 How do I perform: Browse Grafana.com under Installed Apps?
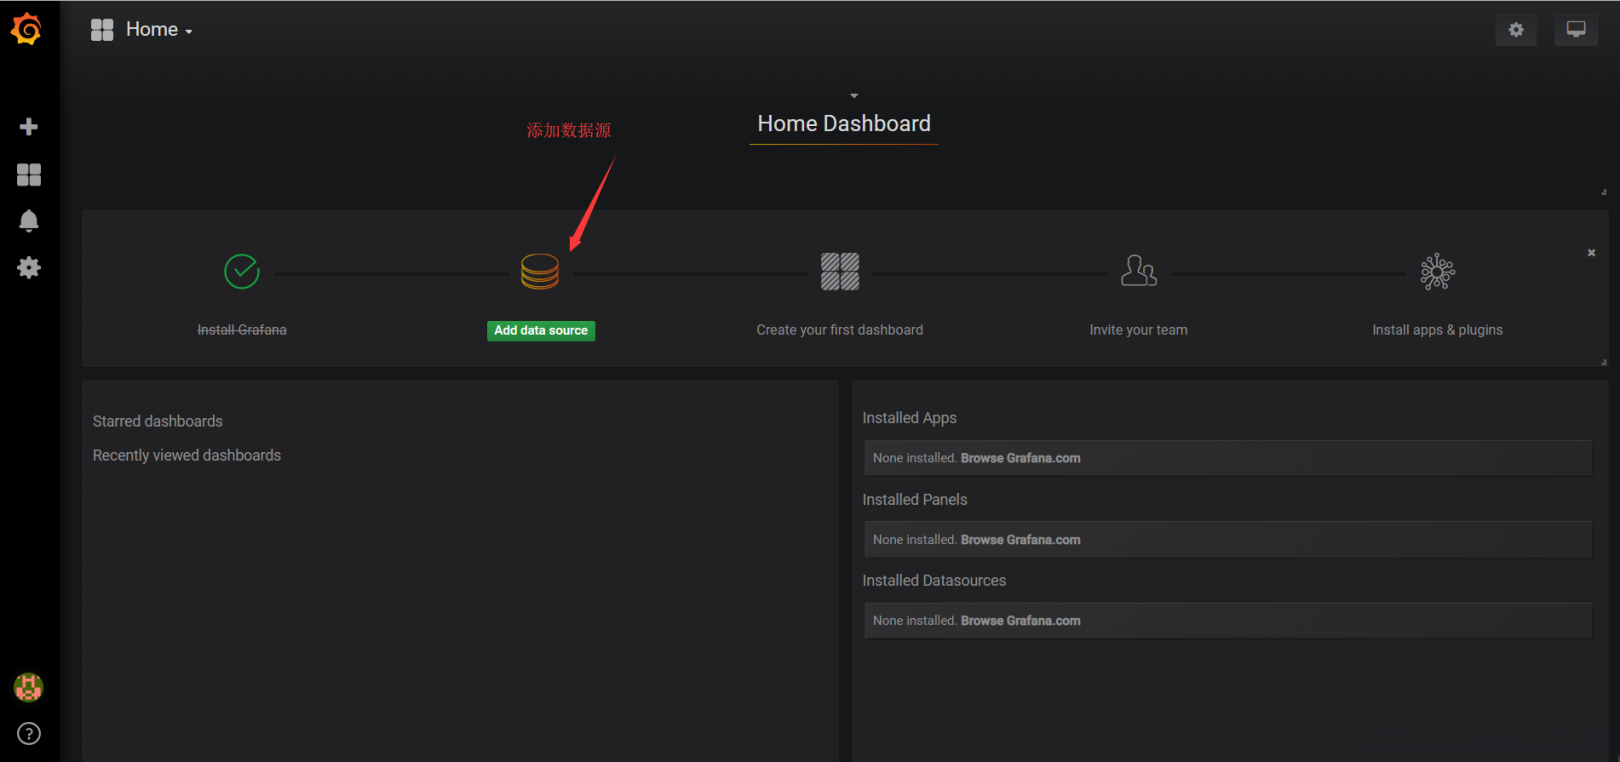(x=1021, y=458)
